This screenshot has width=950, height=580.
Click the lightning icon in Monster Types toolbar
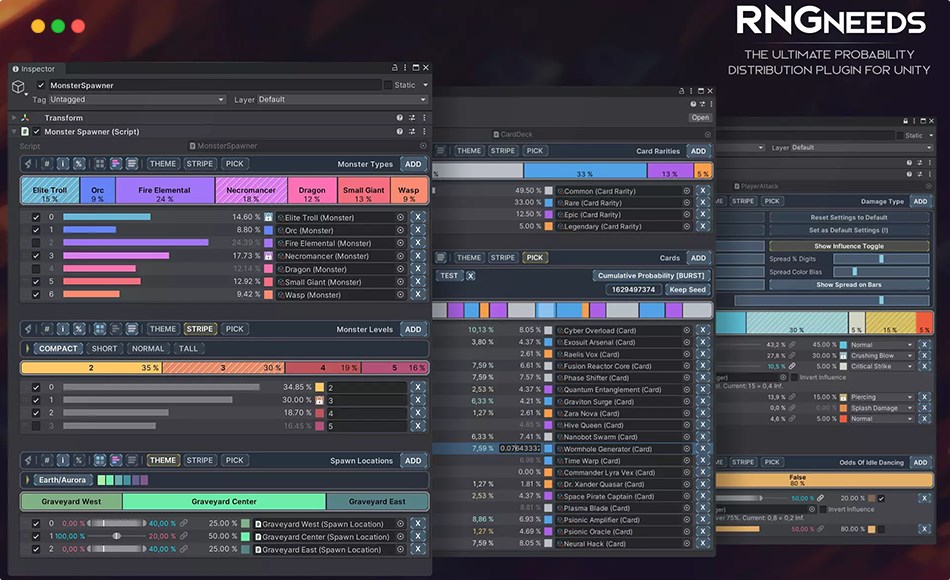point(28,164)
